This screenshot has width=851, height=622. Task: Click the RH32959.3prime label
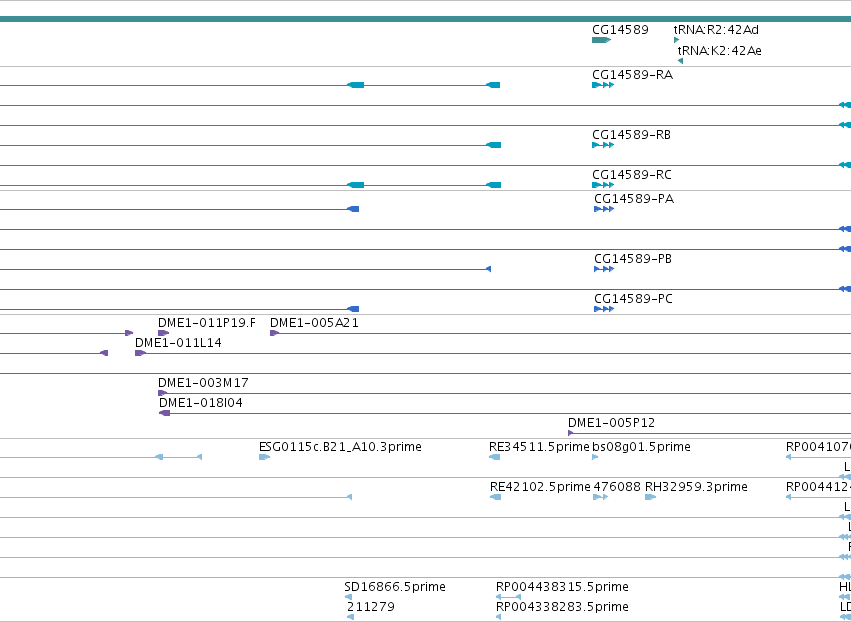click(x=696, y=487)
